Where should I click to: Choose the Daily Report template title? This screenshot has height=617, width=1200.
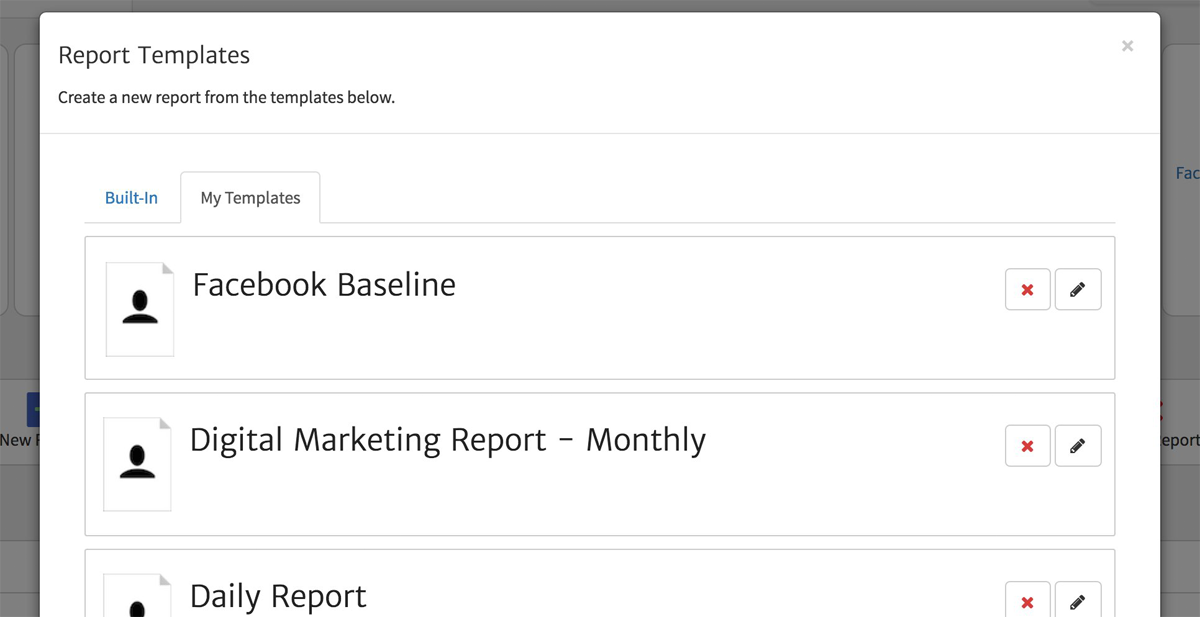click(x=278, y=596)
